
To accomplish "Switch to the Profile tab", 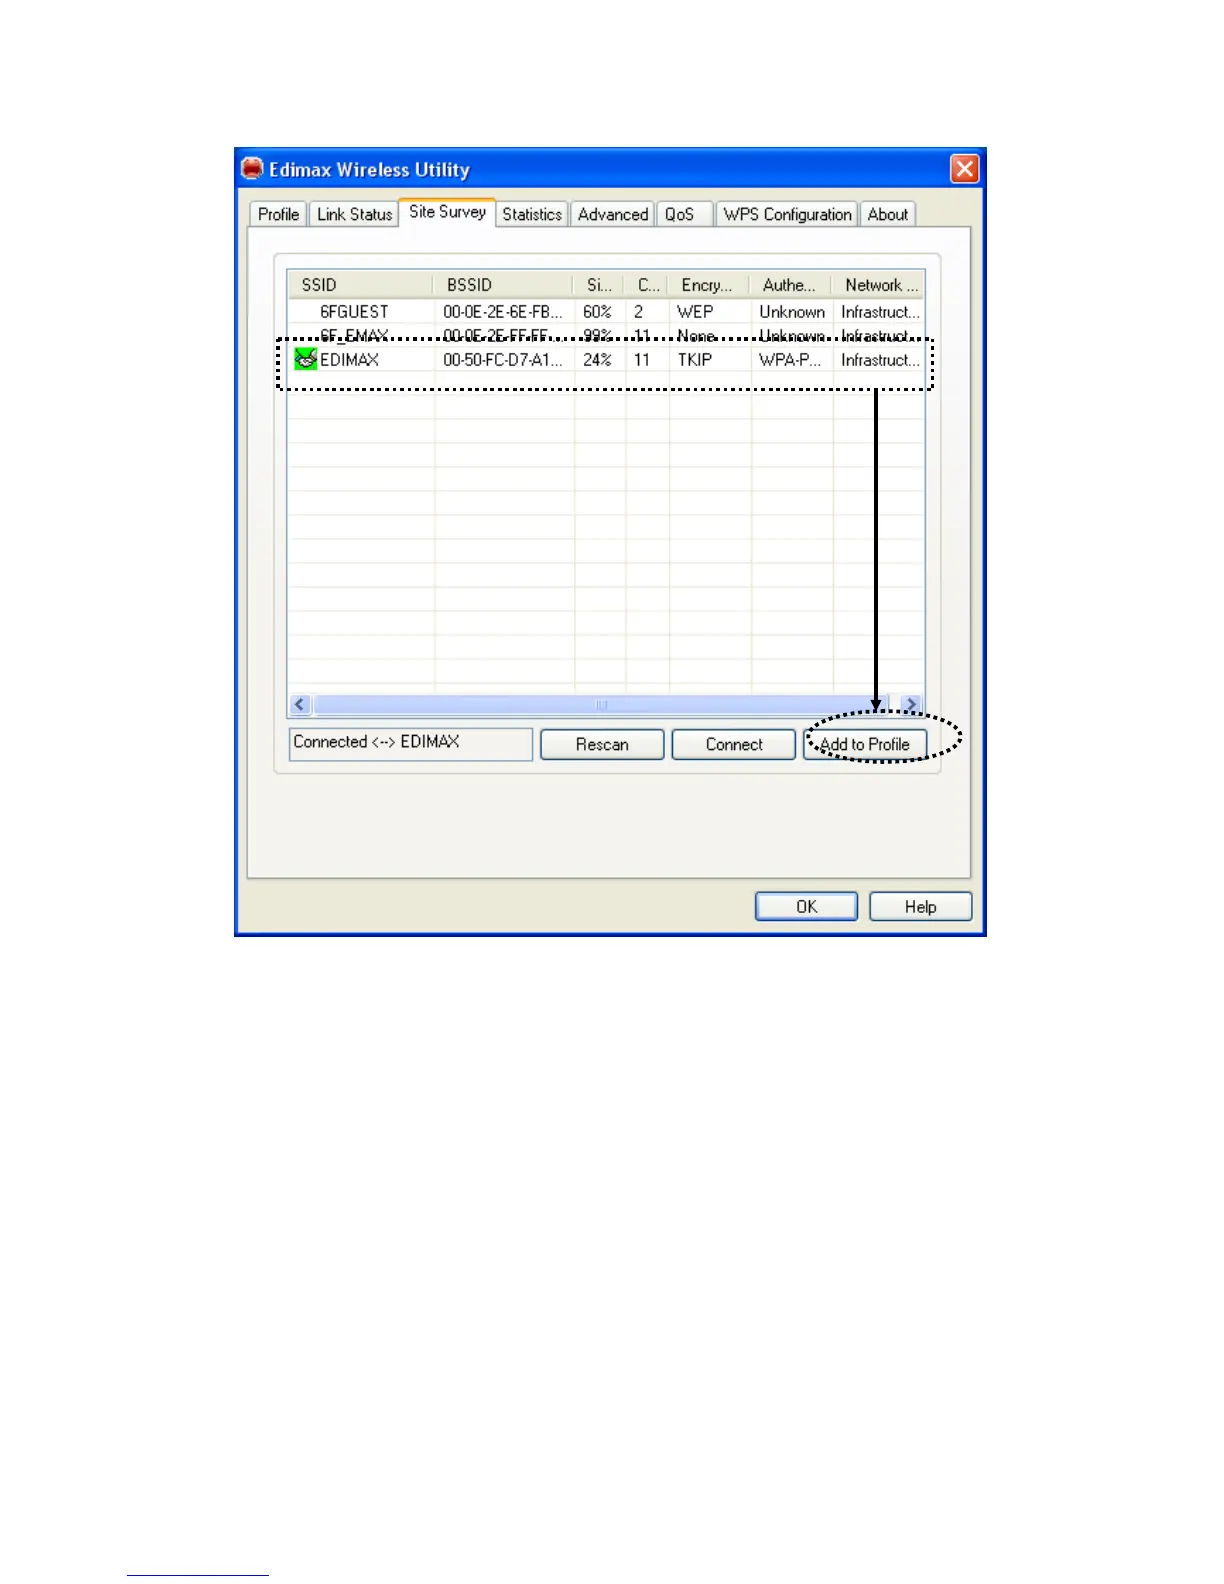I will [278, 214].
